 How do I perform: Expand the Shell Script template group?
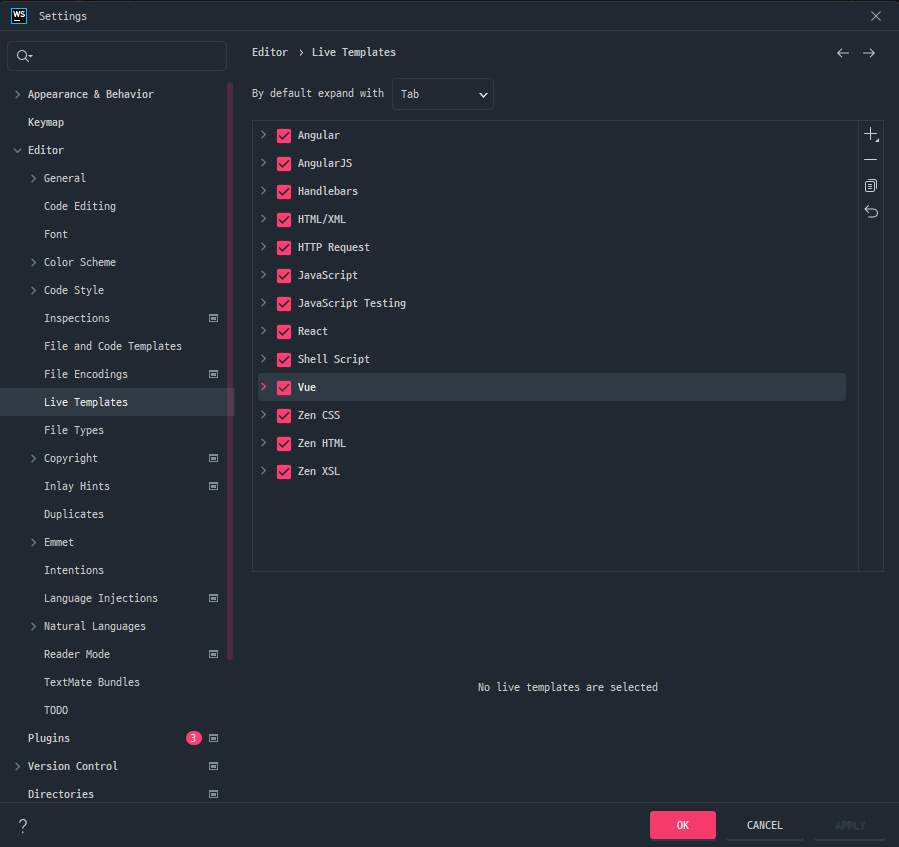coord(263,358)
